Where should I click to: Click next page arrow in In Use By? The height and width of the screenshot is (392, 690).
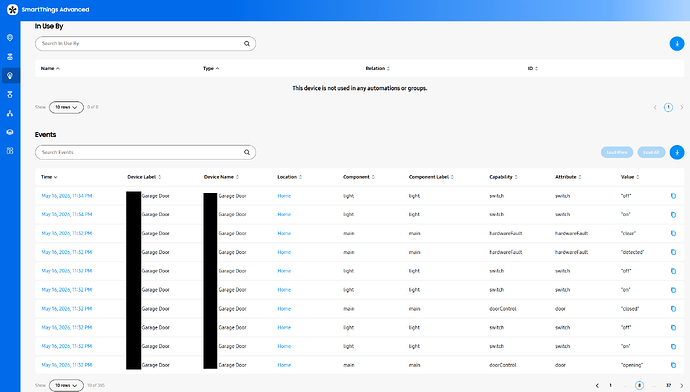tap(682, 107)
